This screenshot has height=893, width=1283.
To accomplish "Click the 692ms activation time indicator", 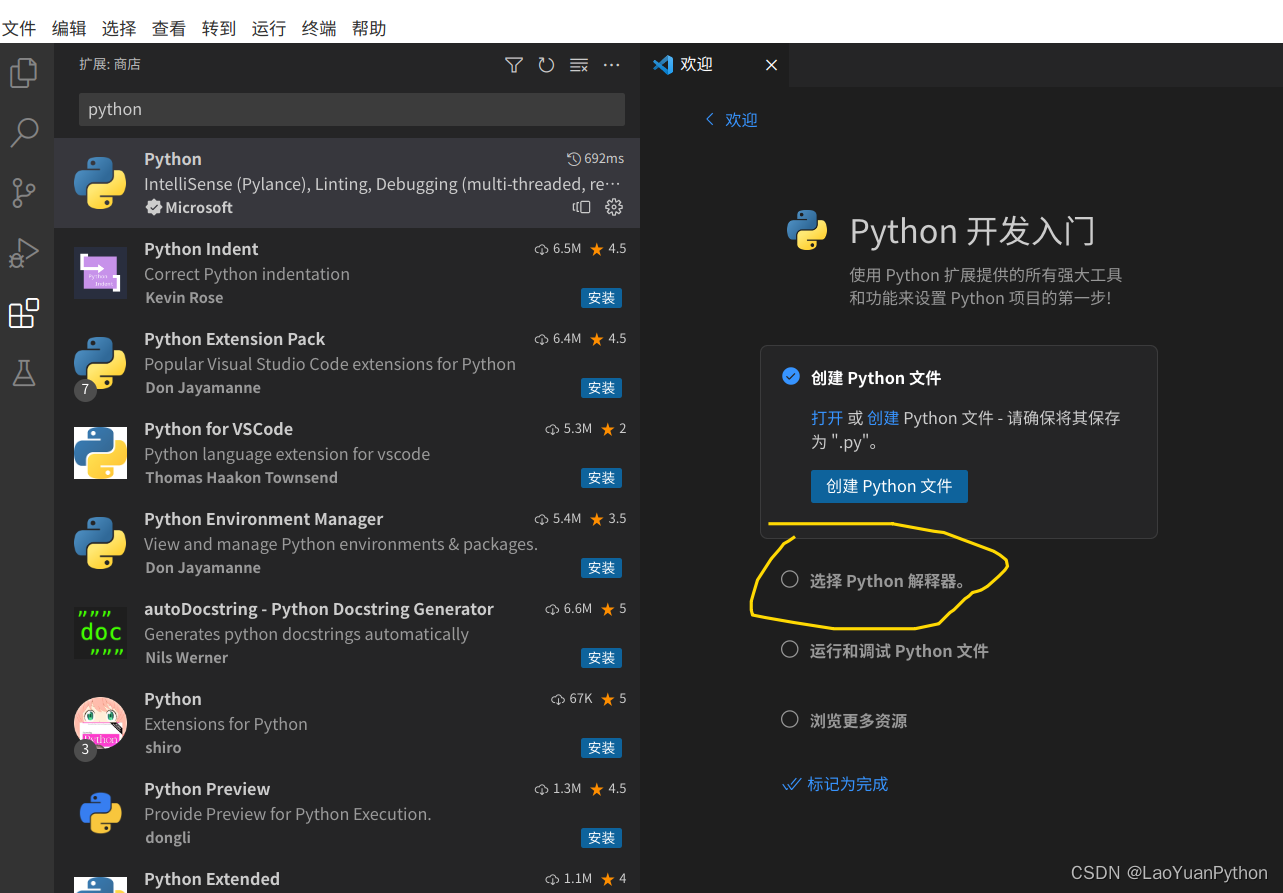I will pos(595,159).
